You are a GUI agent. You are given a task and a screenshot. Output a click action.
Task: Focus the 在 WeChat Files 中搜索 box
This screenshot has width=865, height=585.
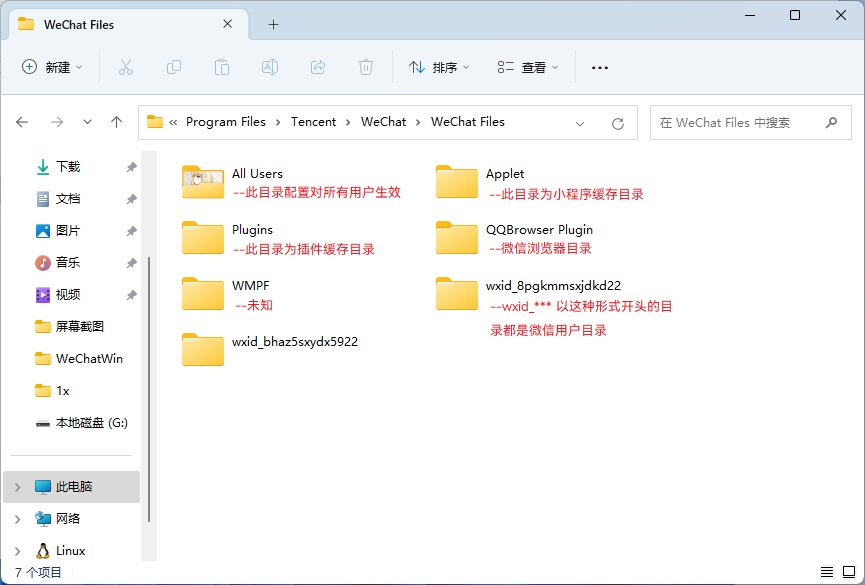pos(751,123)
